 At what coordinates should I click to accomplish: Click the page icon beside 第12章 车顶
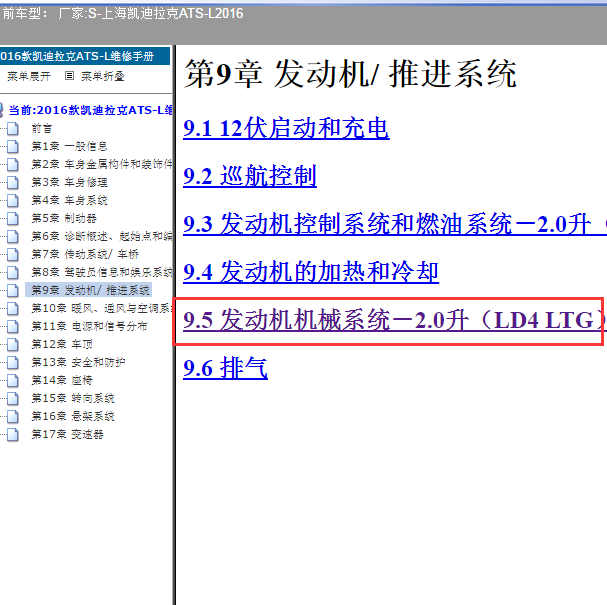click(12, 344)
